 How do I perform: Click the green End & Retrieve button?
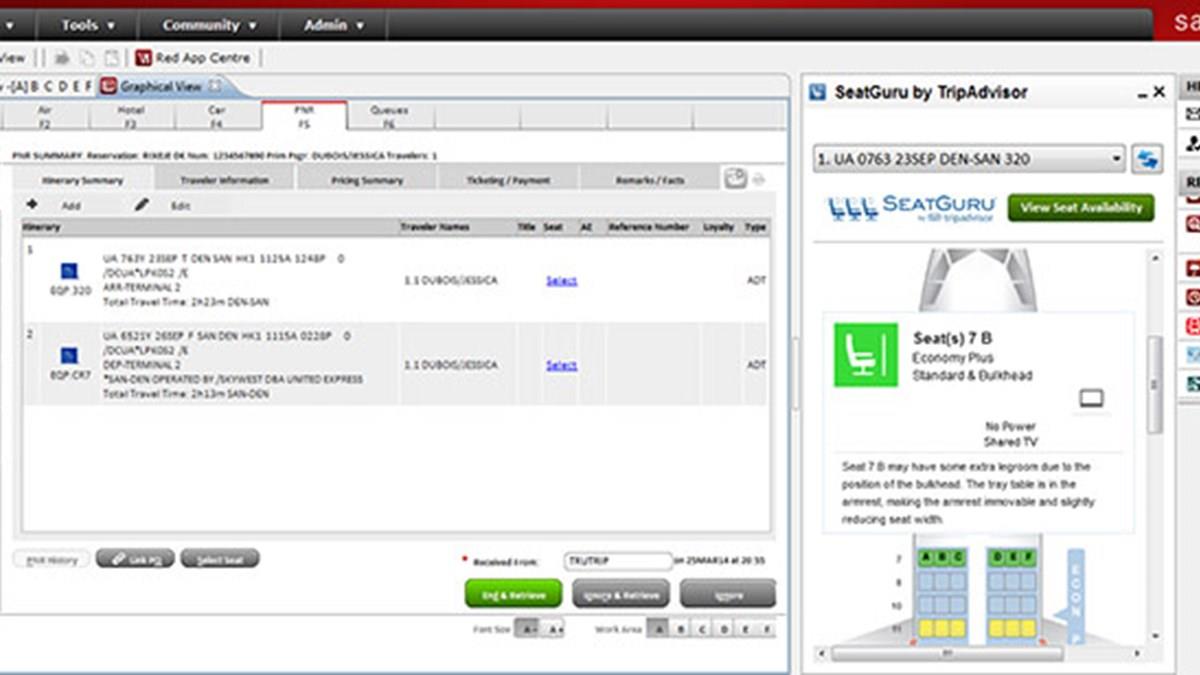pos(514,594)
